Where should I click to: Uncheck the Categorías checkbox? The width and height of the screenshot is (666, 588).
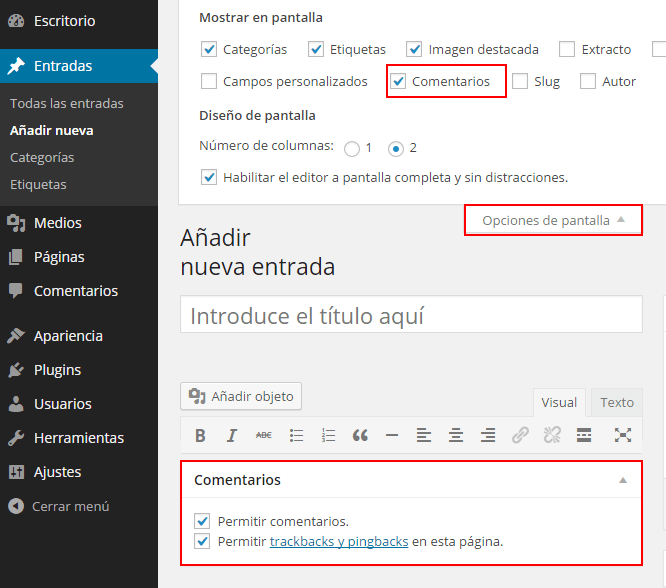209,49
